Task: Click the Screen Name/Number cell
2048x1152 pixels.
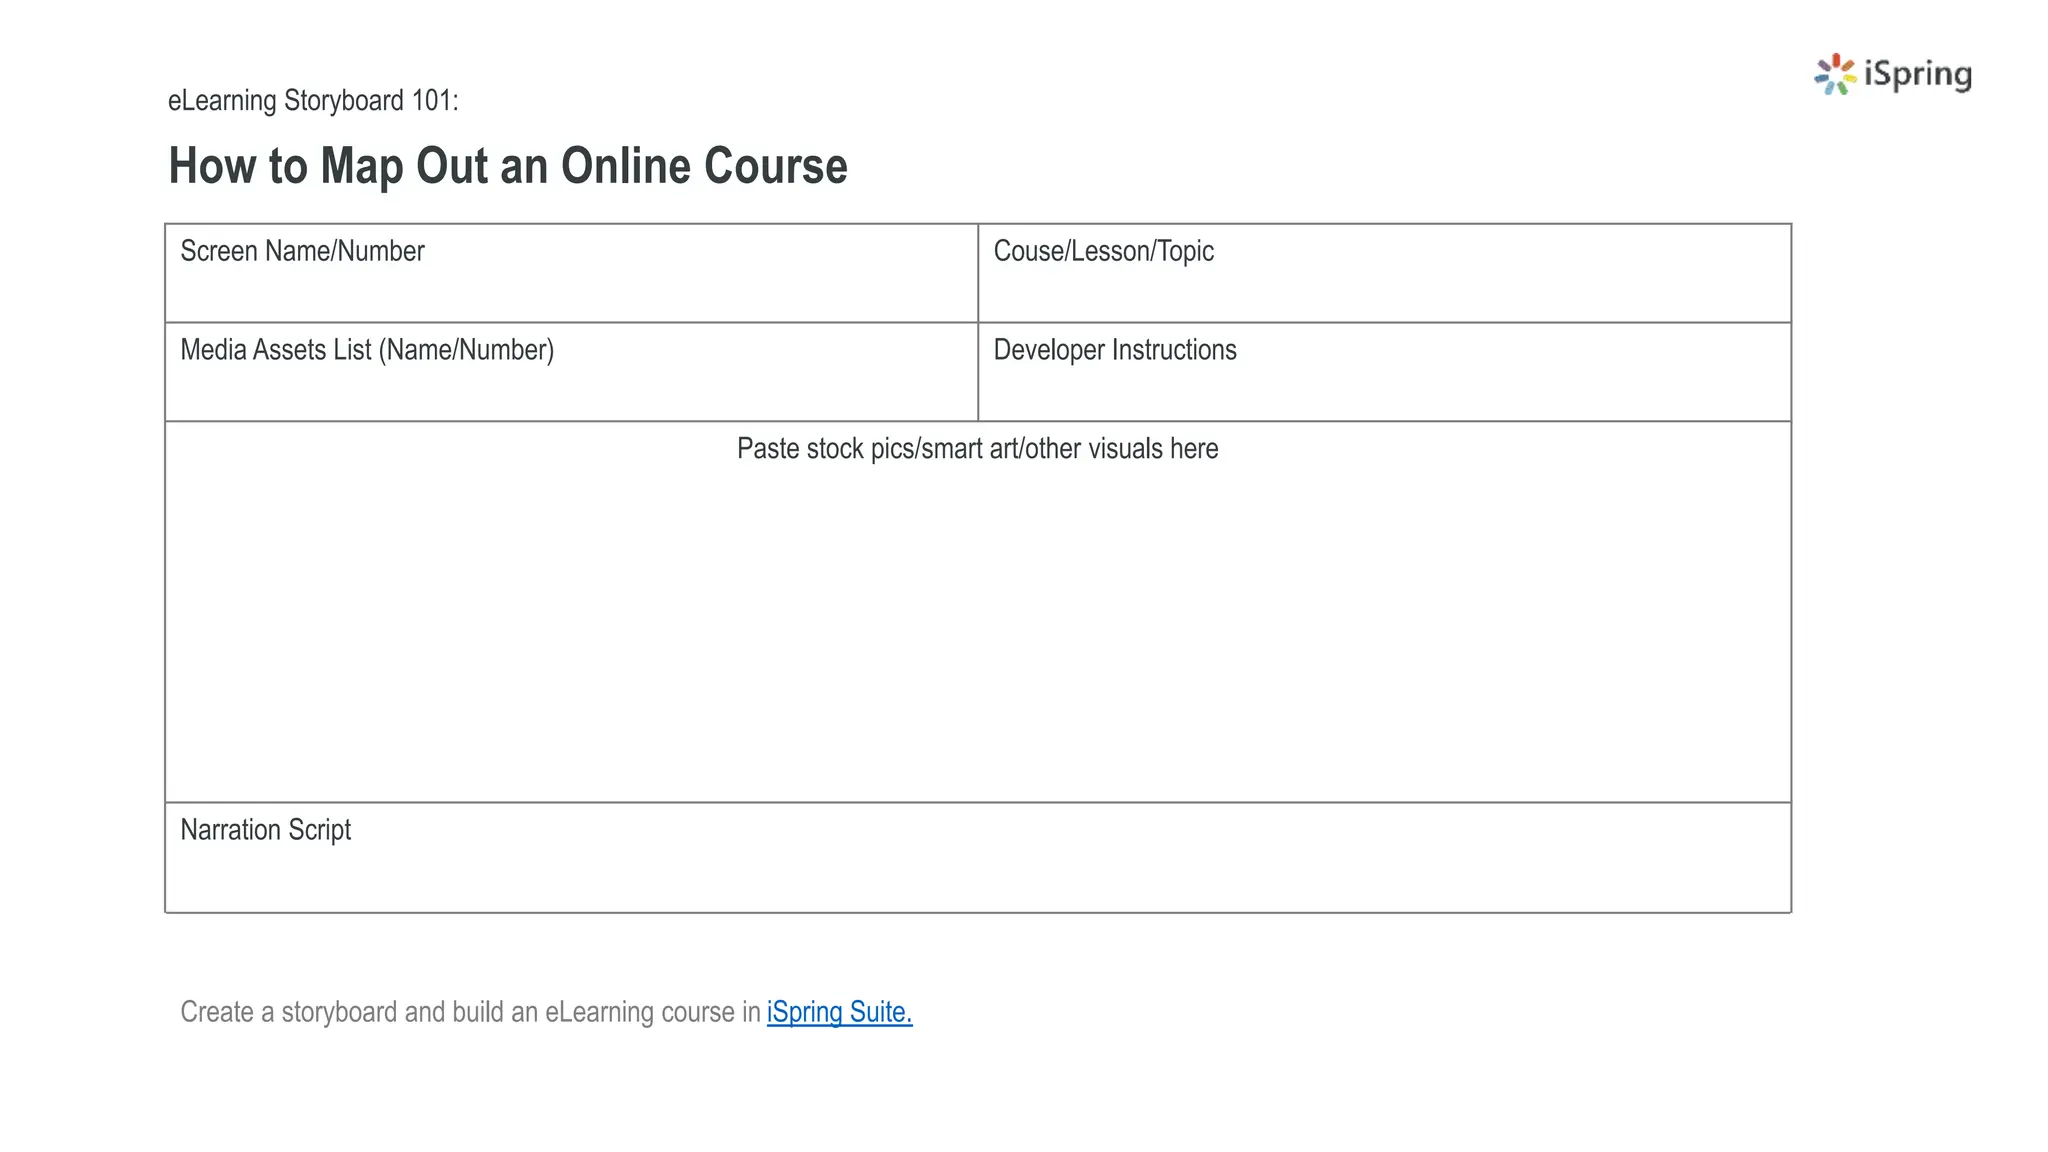Action: click(570, 285)
